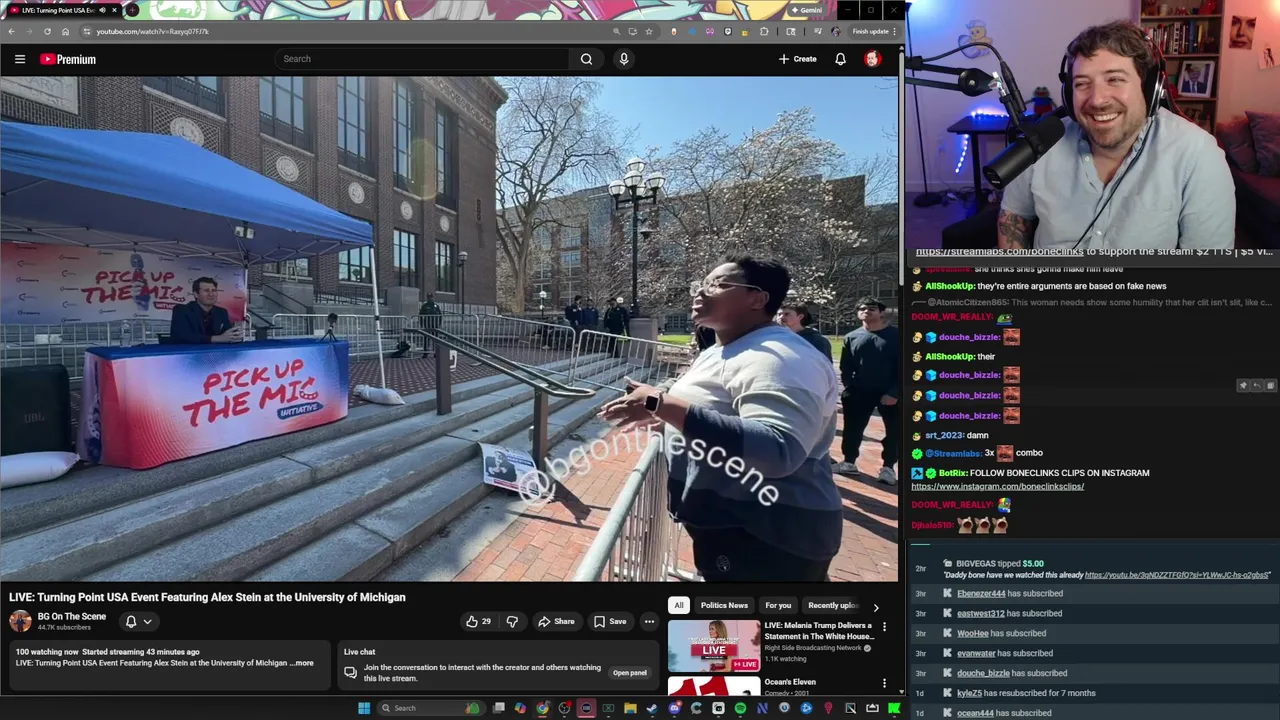Click the kyleZ5 resubscribed event name
Viewport: 1280px width, 720px height.
969,693
